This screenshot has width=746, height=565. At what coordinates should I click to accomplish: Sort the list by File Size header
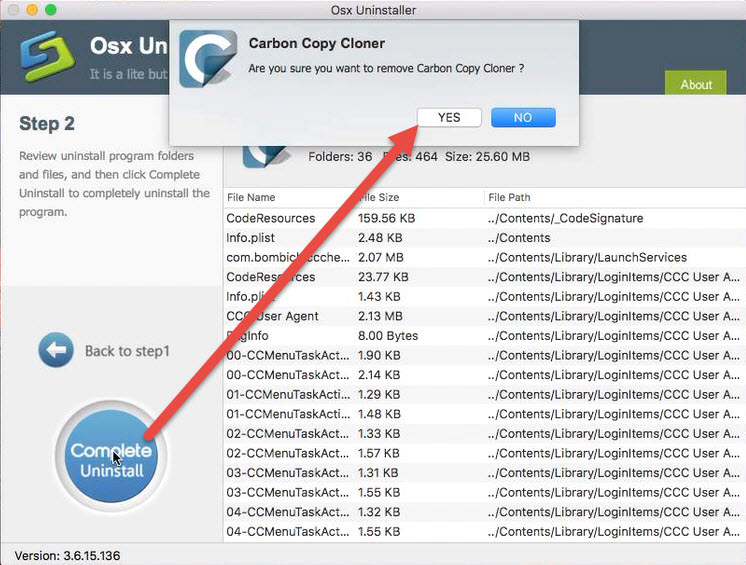381,197
